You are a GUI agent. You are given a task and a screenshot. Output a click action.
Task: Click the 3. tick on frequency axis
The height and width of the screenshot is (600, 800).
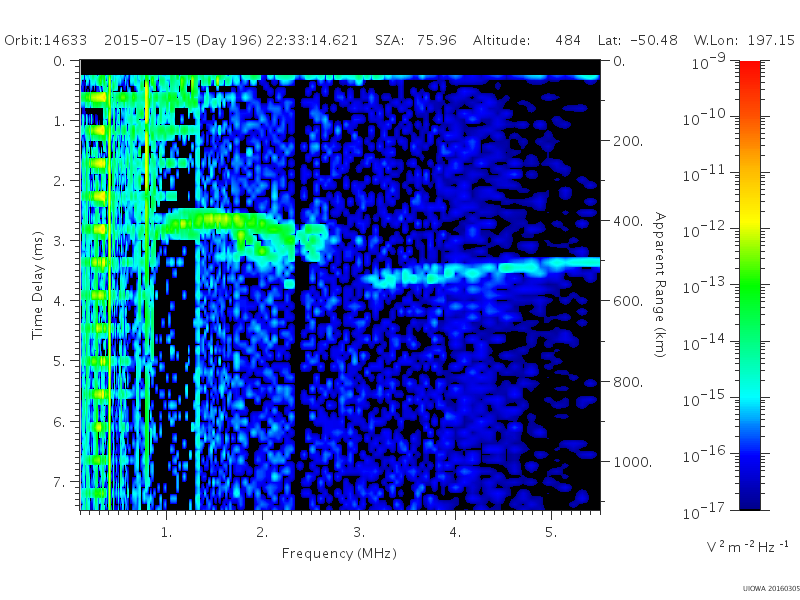pos(359,533)
